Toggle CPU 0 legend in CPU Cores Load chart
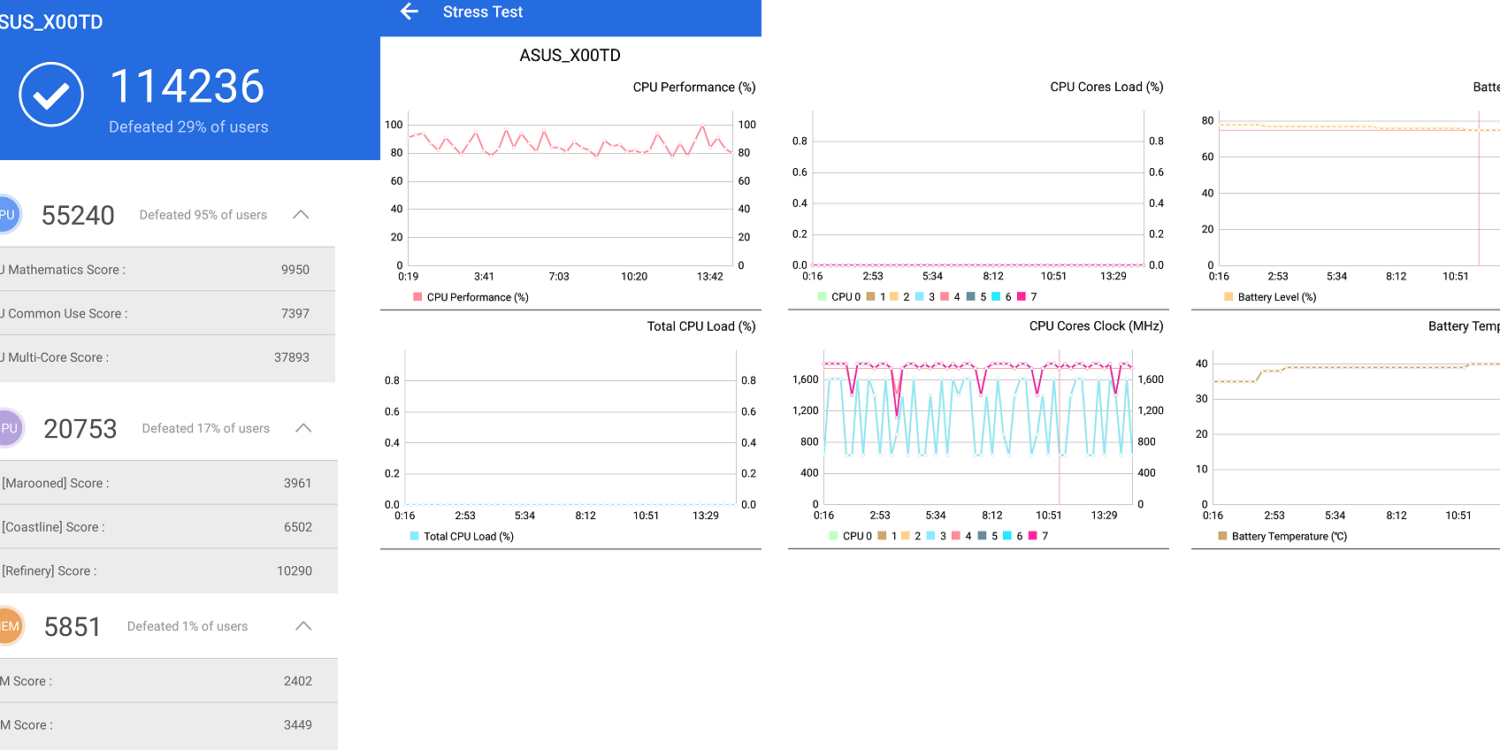 click(839, 297)
